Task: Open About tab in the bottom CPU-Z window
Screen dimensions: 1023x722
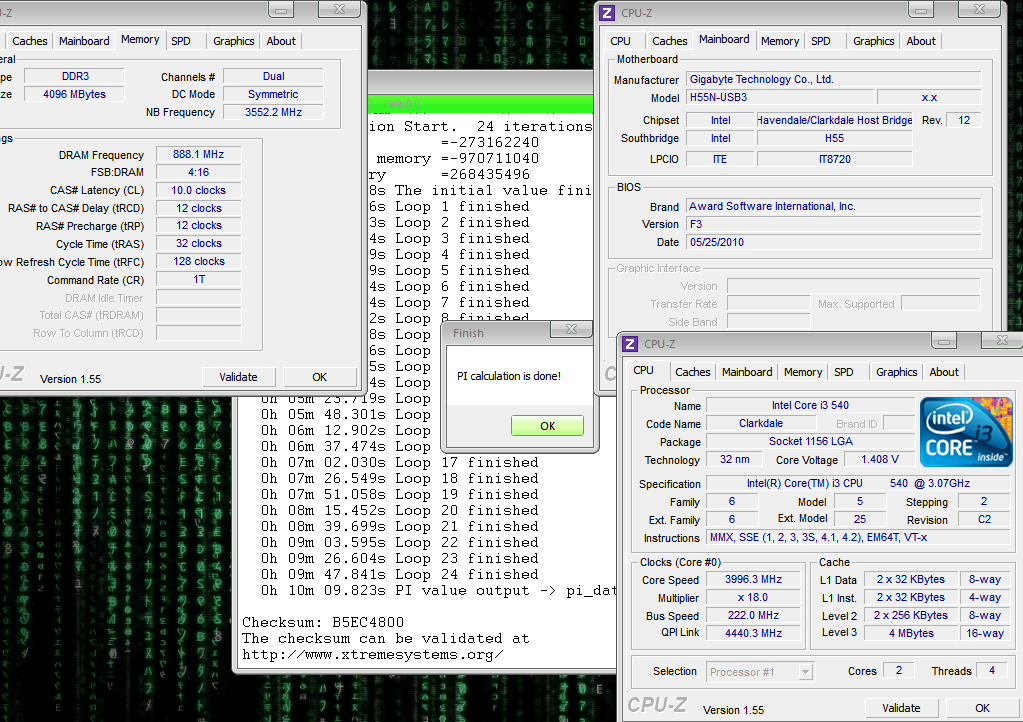Action: click(944, 372)
